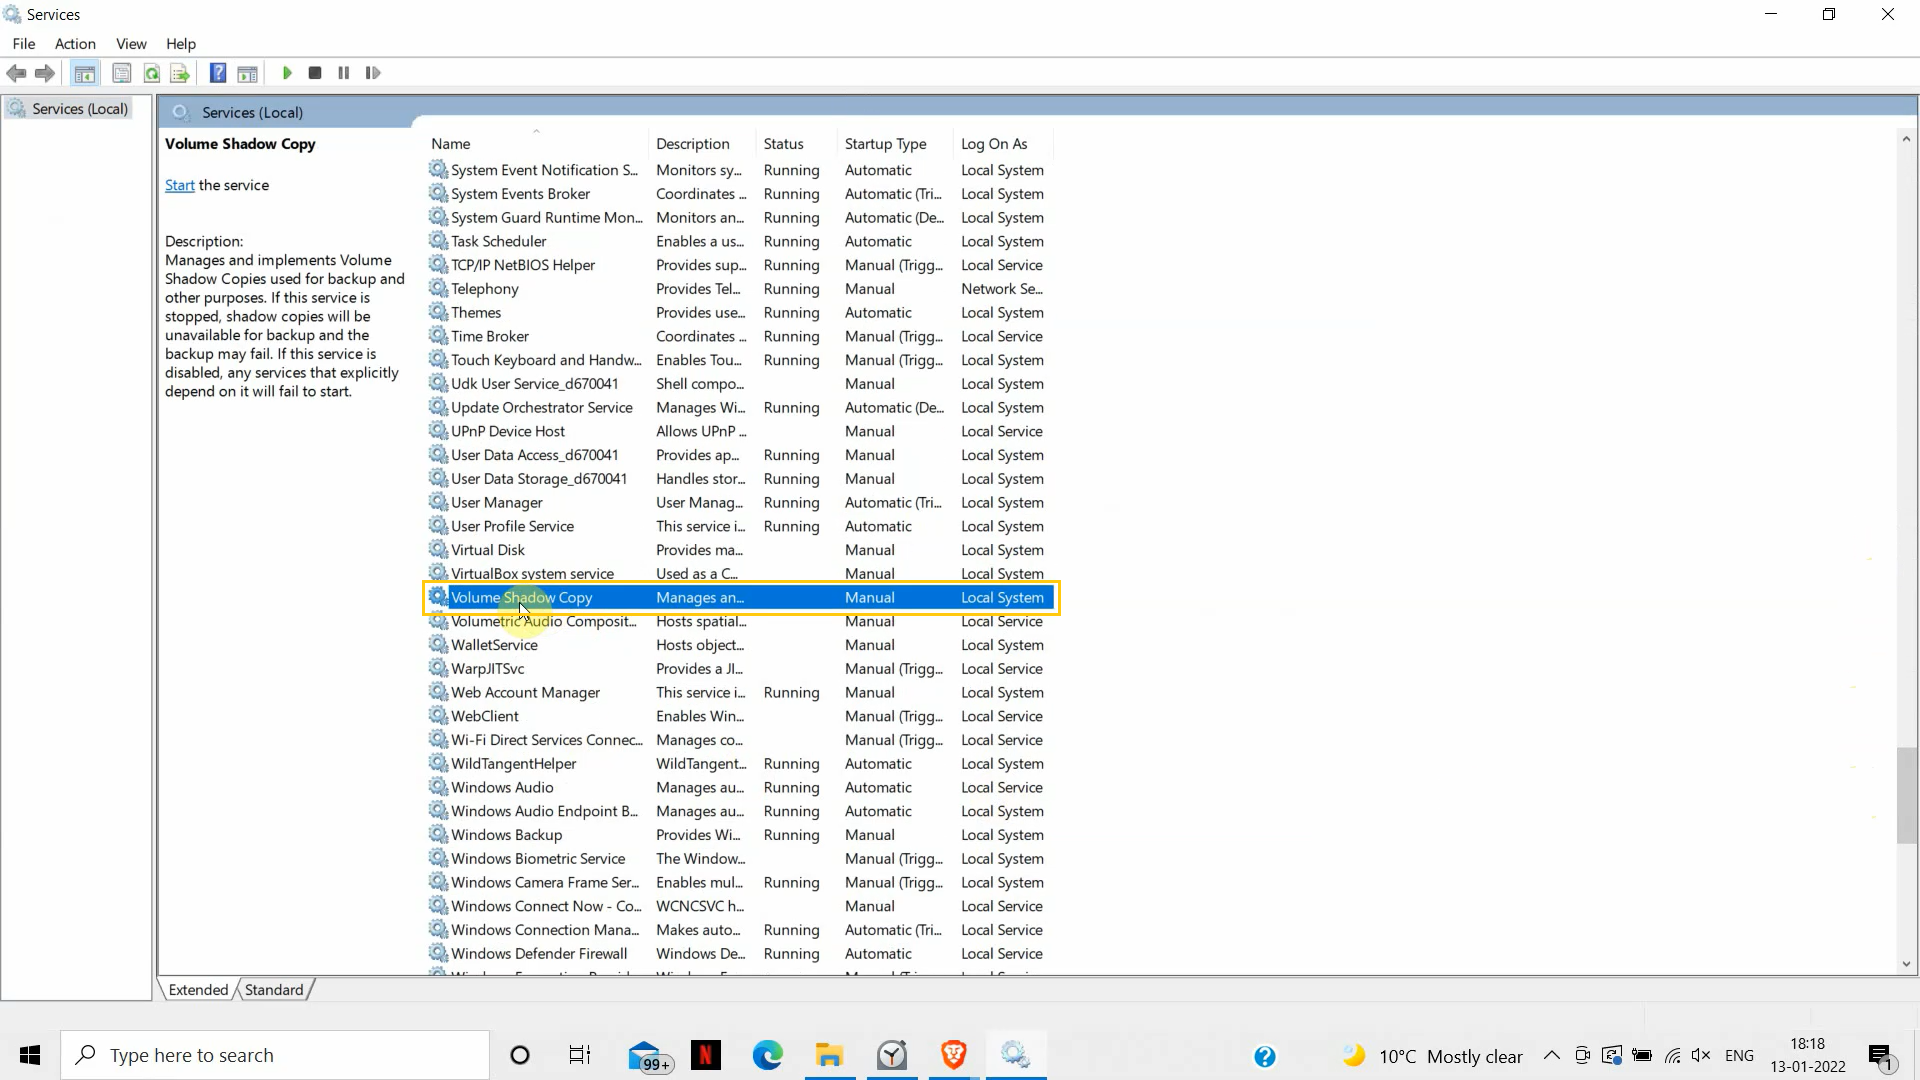Viewport: 1920px width, 1080px height.
Task: Click Start to start Volume Shadow Copy
Action: 179,184
